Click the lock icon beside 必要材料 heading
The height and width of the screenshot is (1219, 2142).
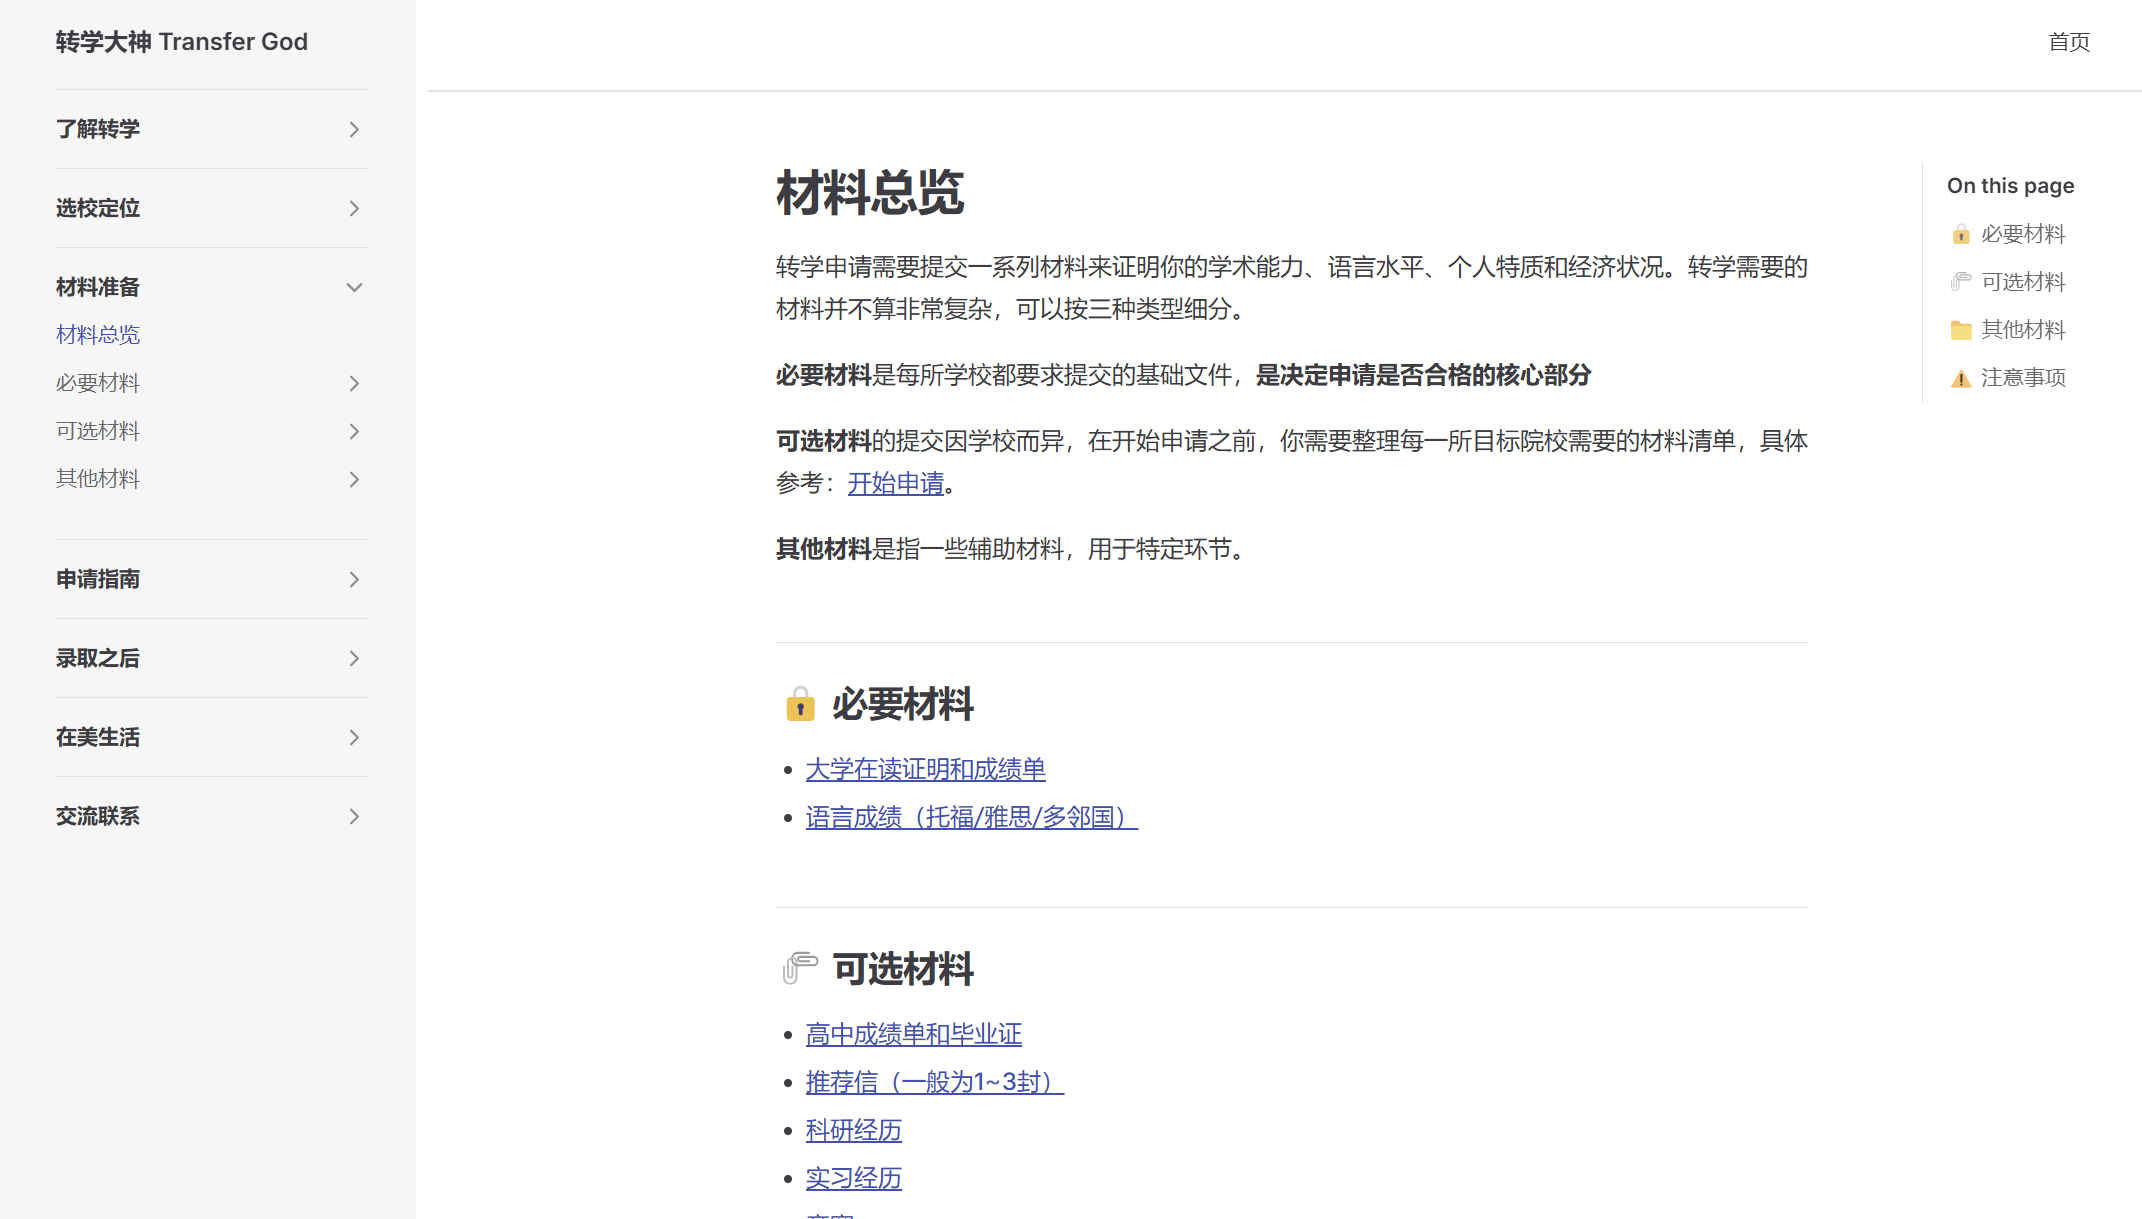point(800,704)
